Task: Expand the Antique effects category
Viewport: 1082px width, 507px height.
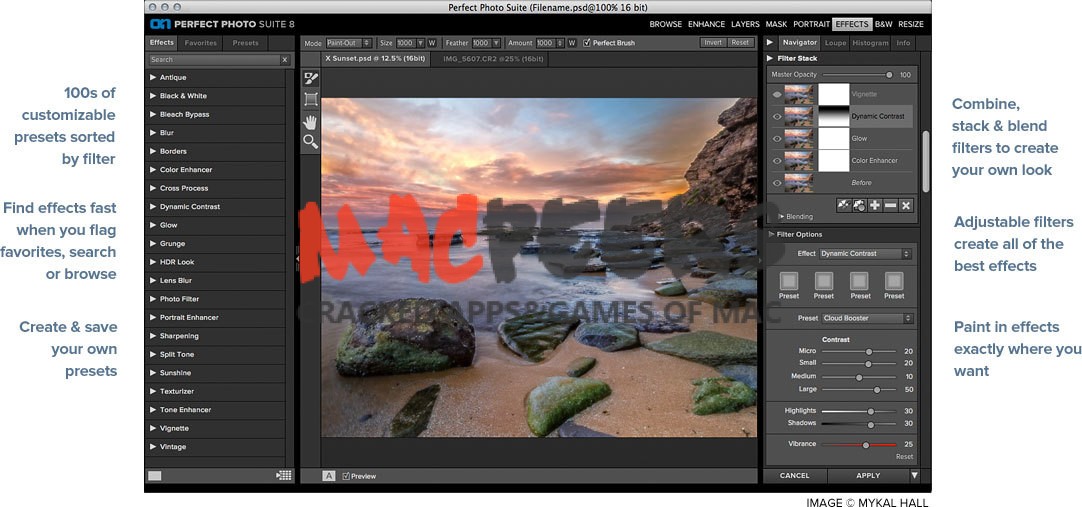Action: 153,77
